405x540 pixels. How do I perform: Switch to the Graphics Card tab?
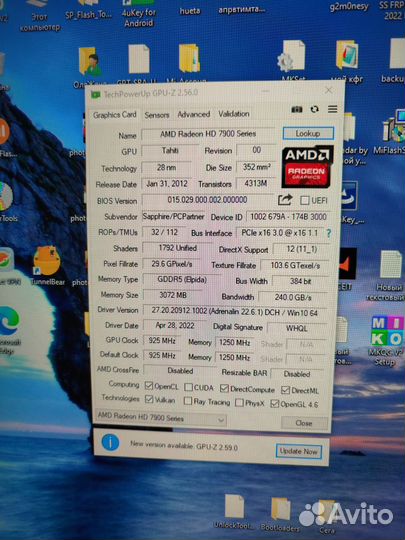tap(115, 115)
